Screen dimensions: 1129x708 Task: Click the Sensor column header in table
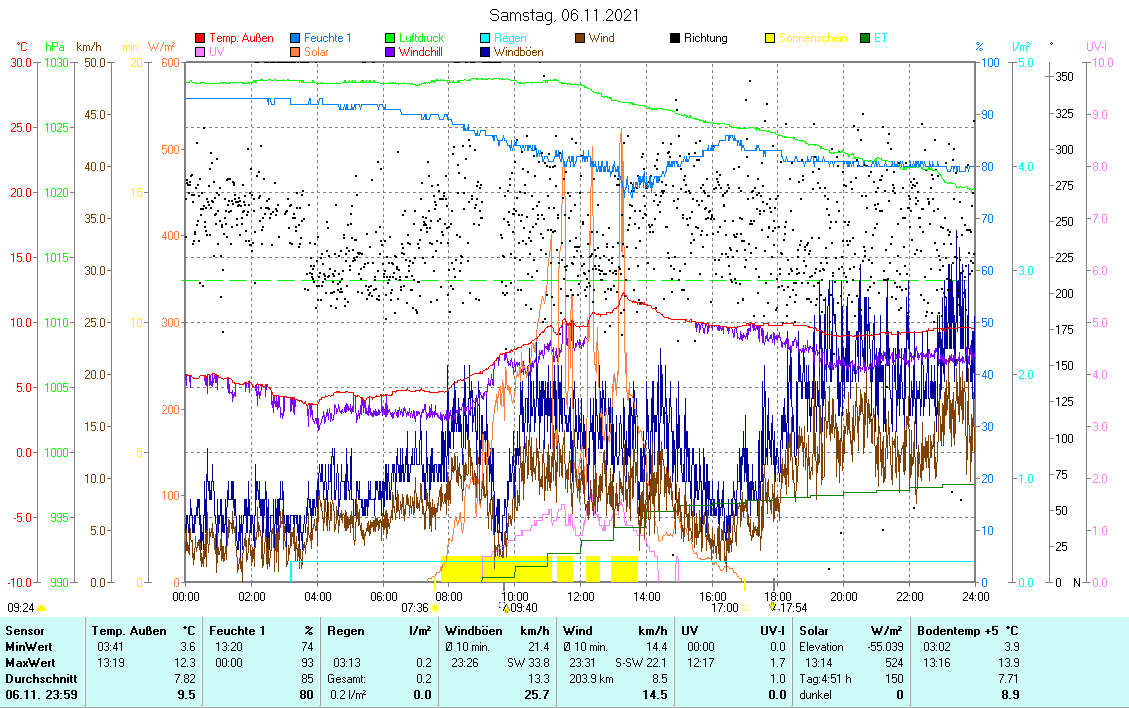click(25, 631)
